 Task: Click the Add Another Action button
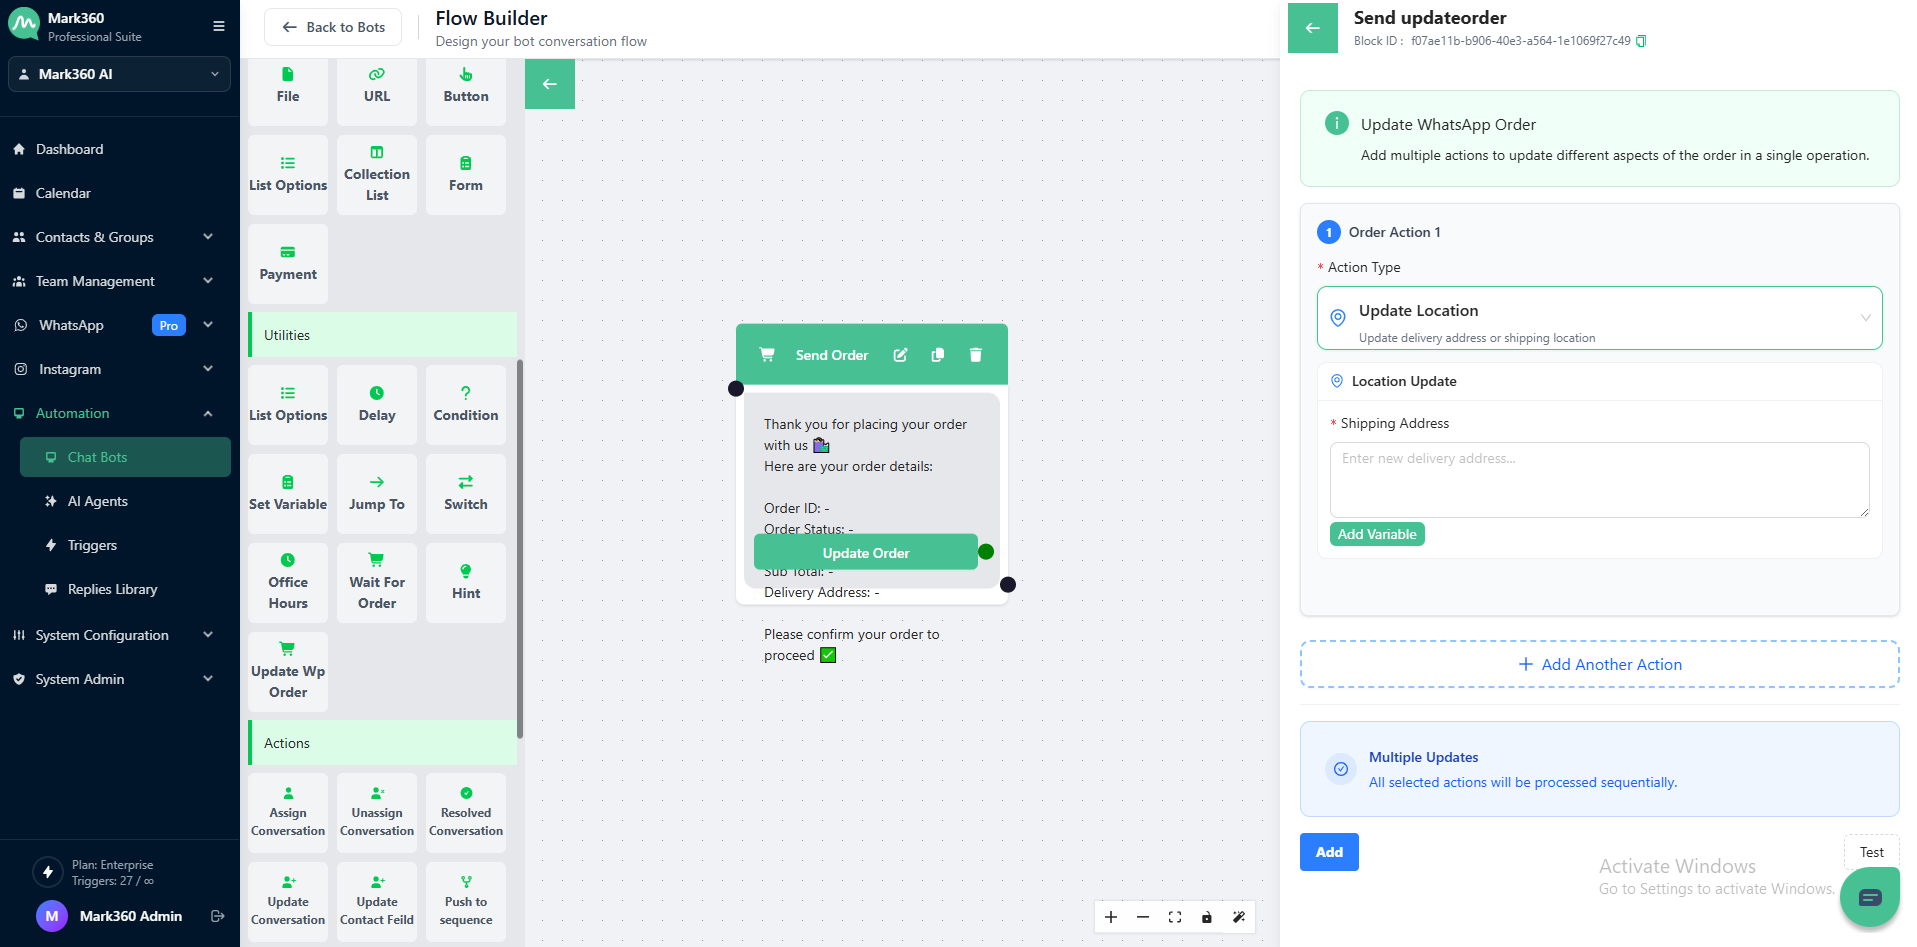1599,664
